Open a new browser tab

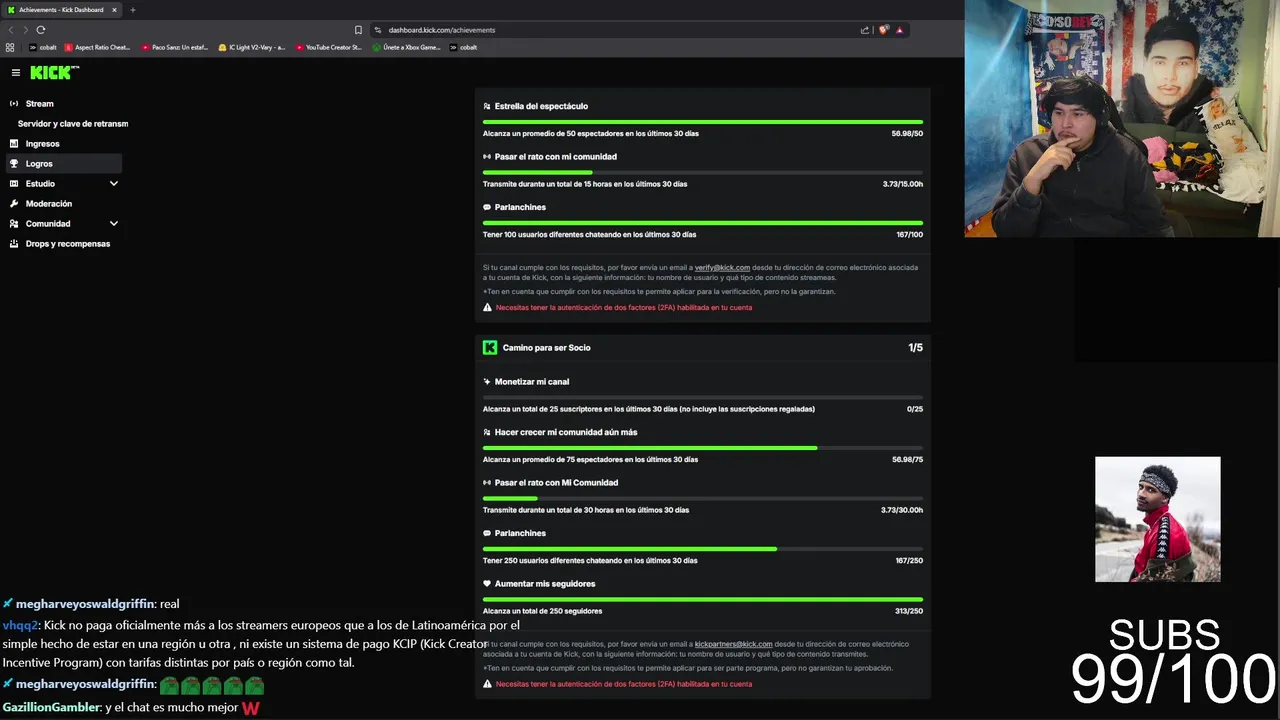133,10
